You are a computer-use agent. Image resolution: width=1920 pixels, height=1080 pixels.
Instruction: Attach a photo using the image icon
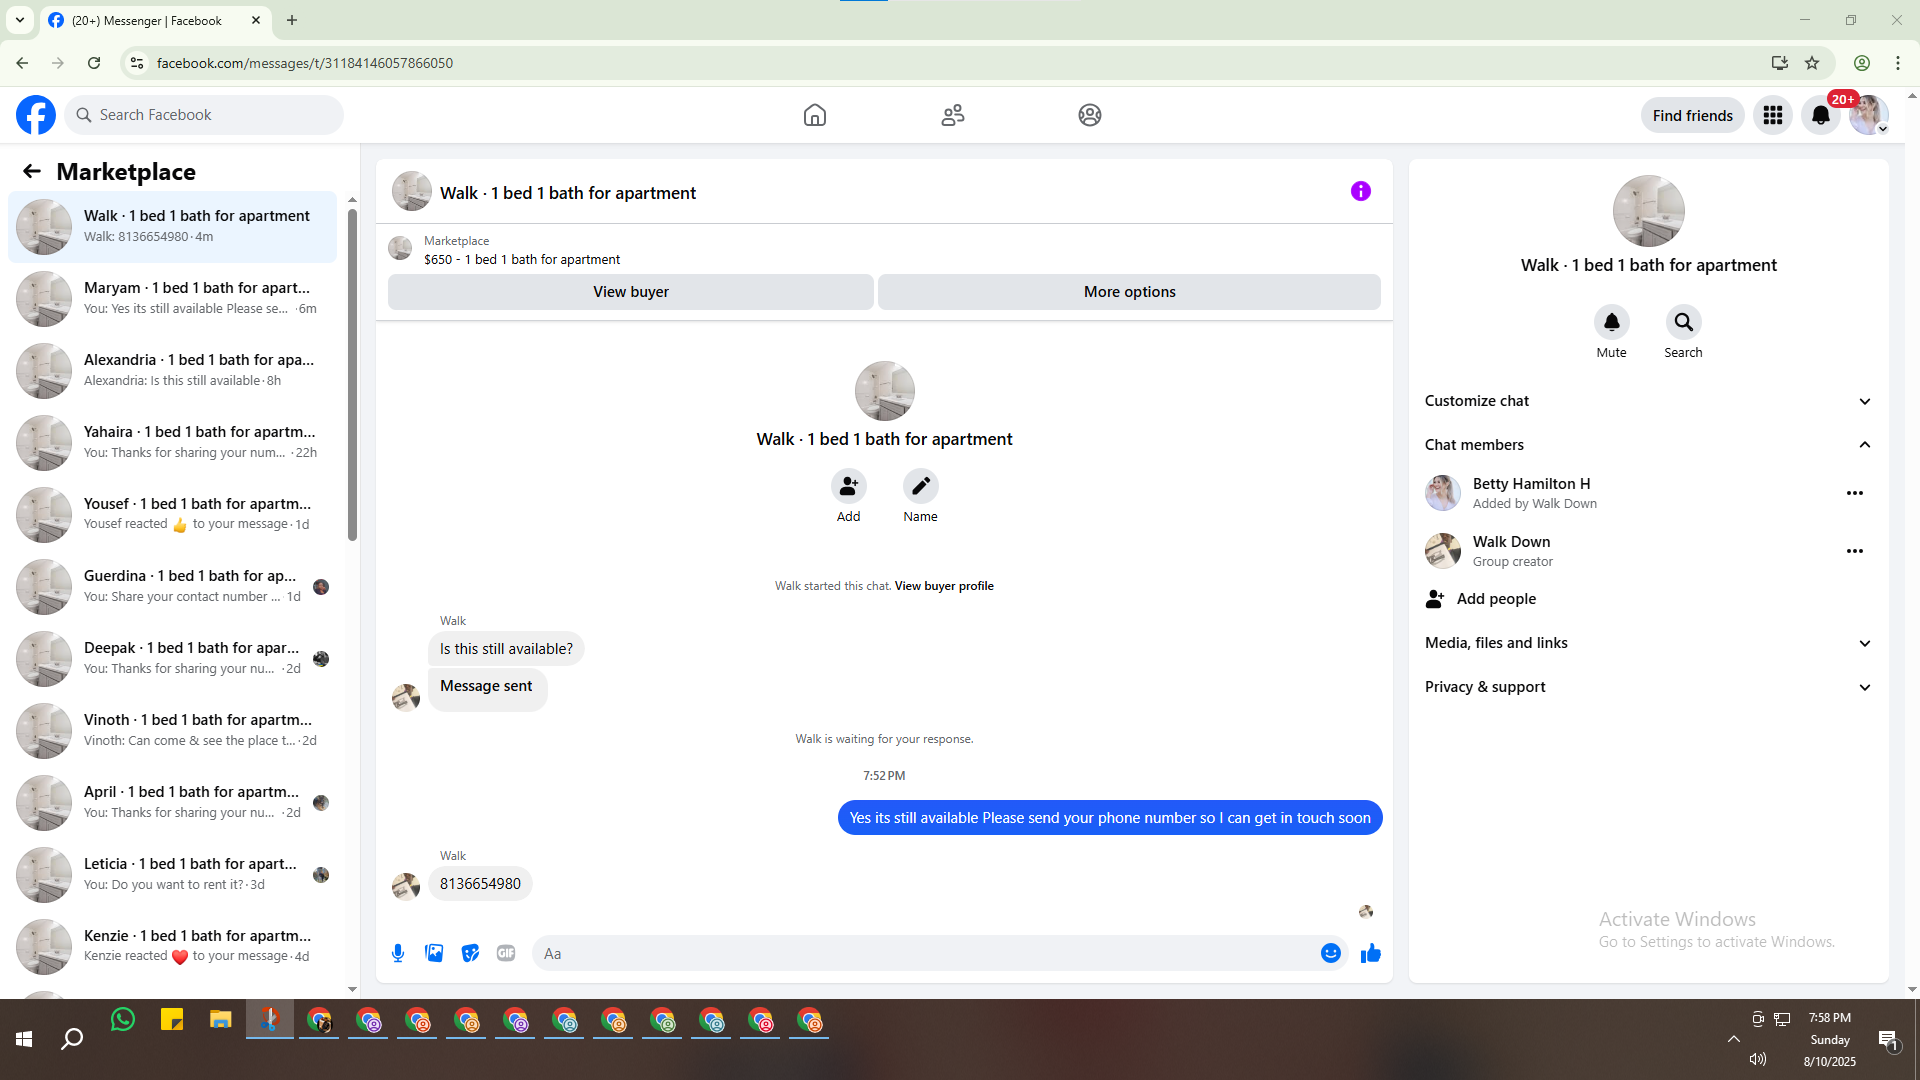[x=434, y=953]
